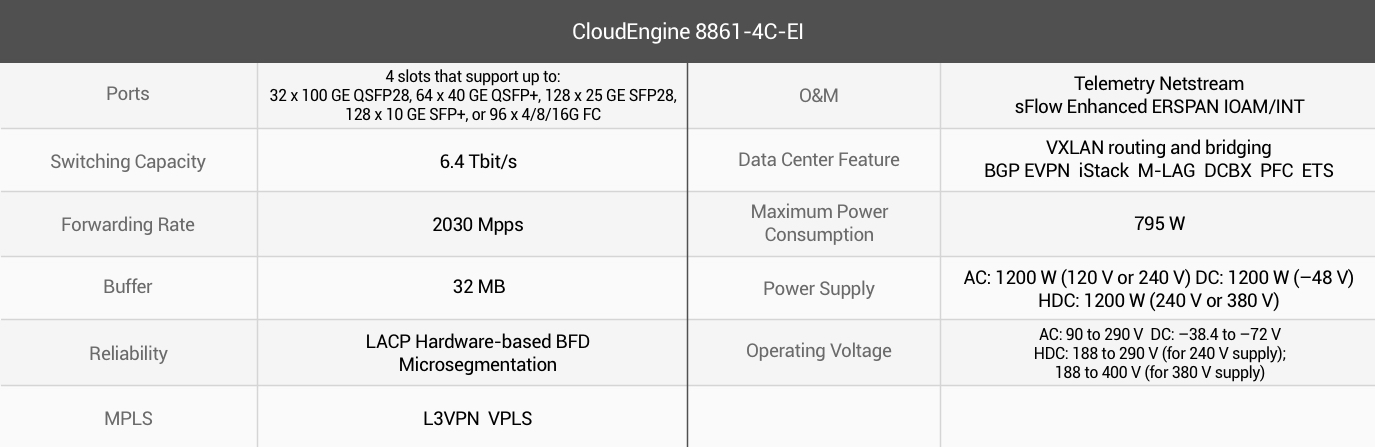Click the CloudEngine 8861-4C-EI table header
The height and width of the screenshot is (447, 1375).
(687, 31)
